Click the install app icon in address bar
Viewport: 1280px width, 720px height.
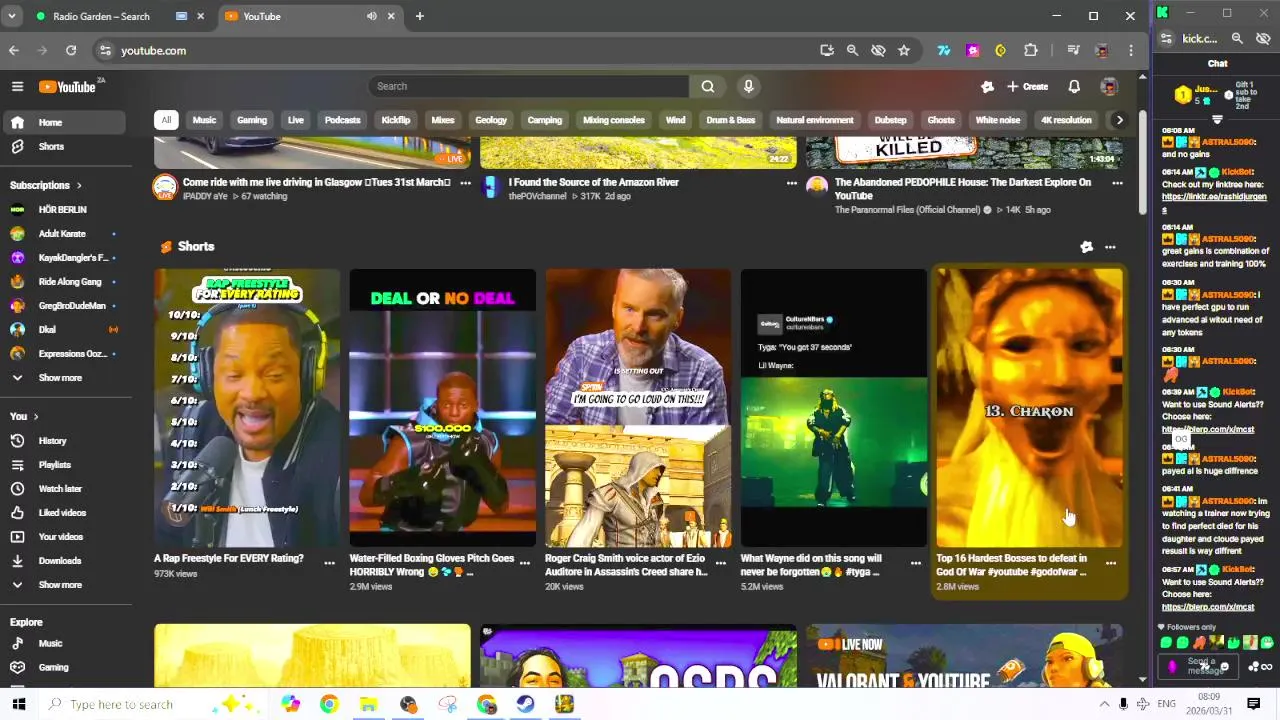827,50
